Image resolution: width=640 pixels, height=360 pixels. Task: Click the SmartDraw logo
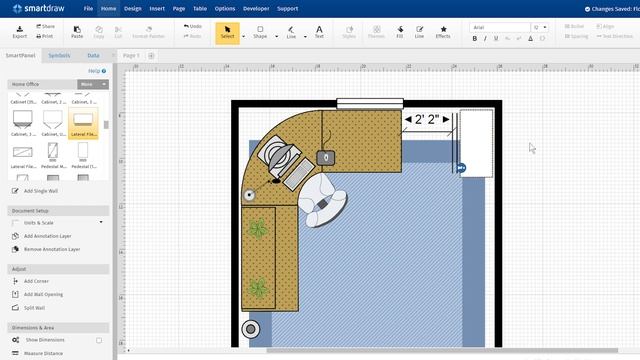pyautogui.click(x=38, y=9)
